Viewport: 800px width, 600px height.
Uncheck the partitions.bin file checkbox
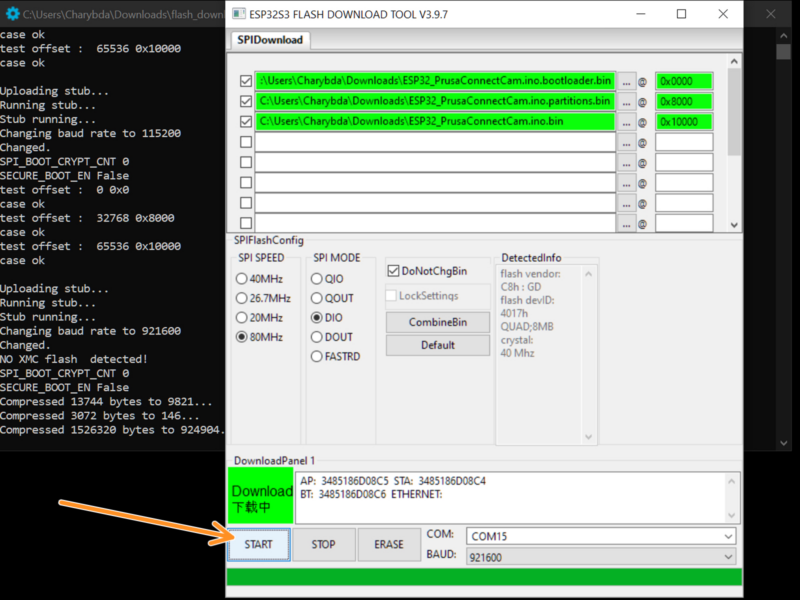(246, 101)
